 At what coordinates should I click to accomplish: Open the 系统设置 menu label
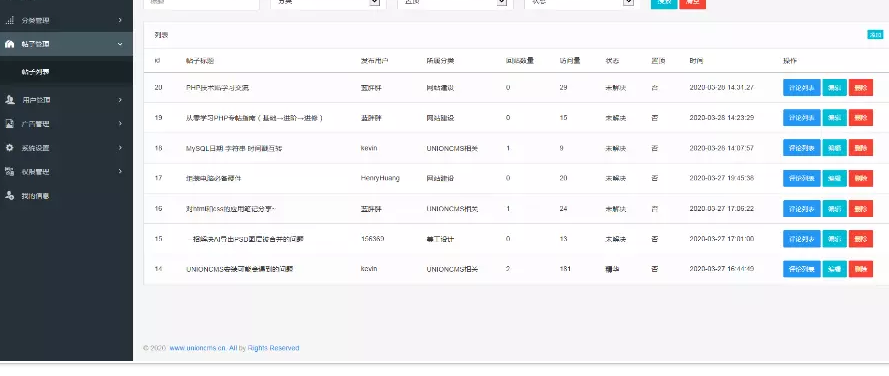(x=35, y=147)
